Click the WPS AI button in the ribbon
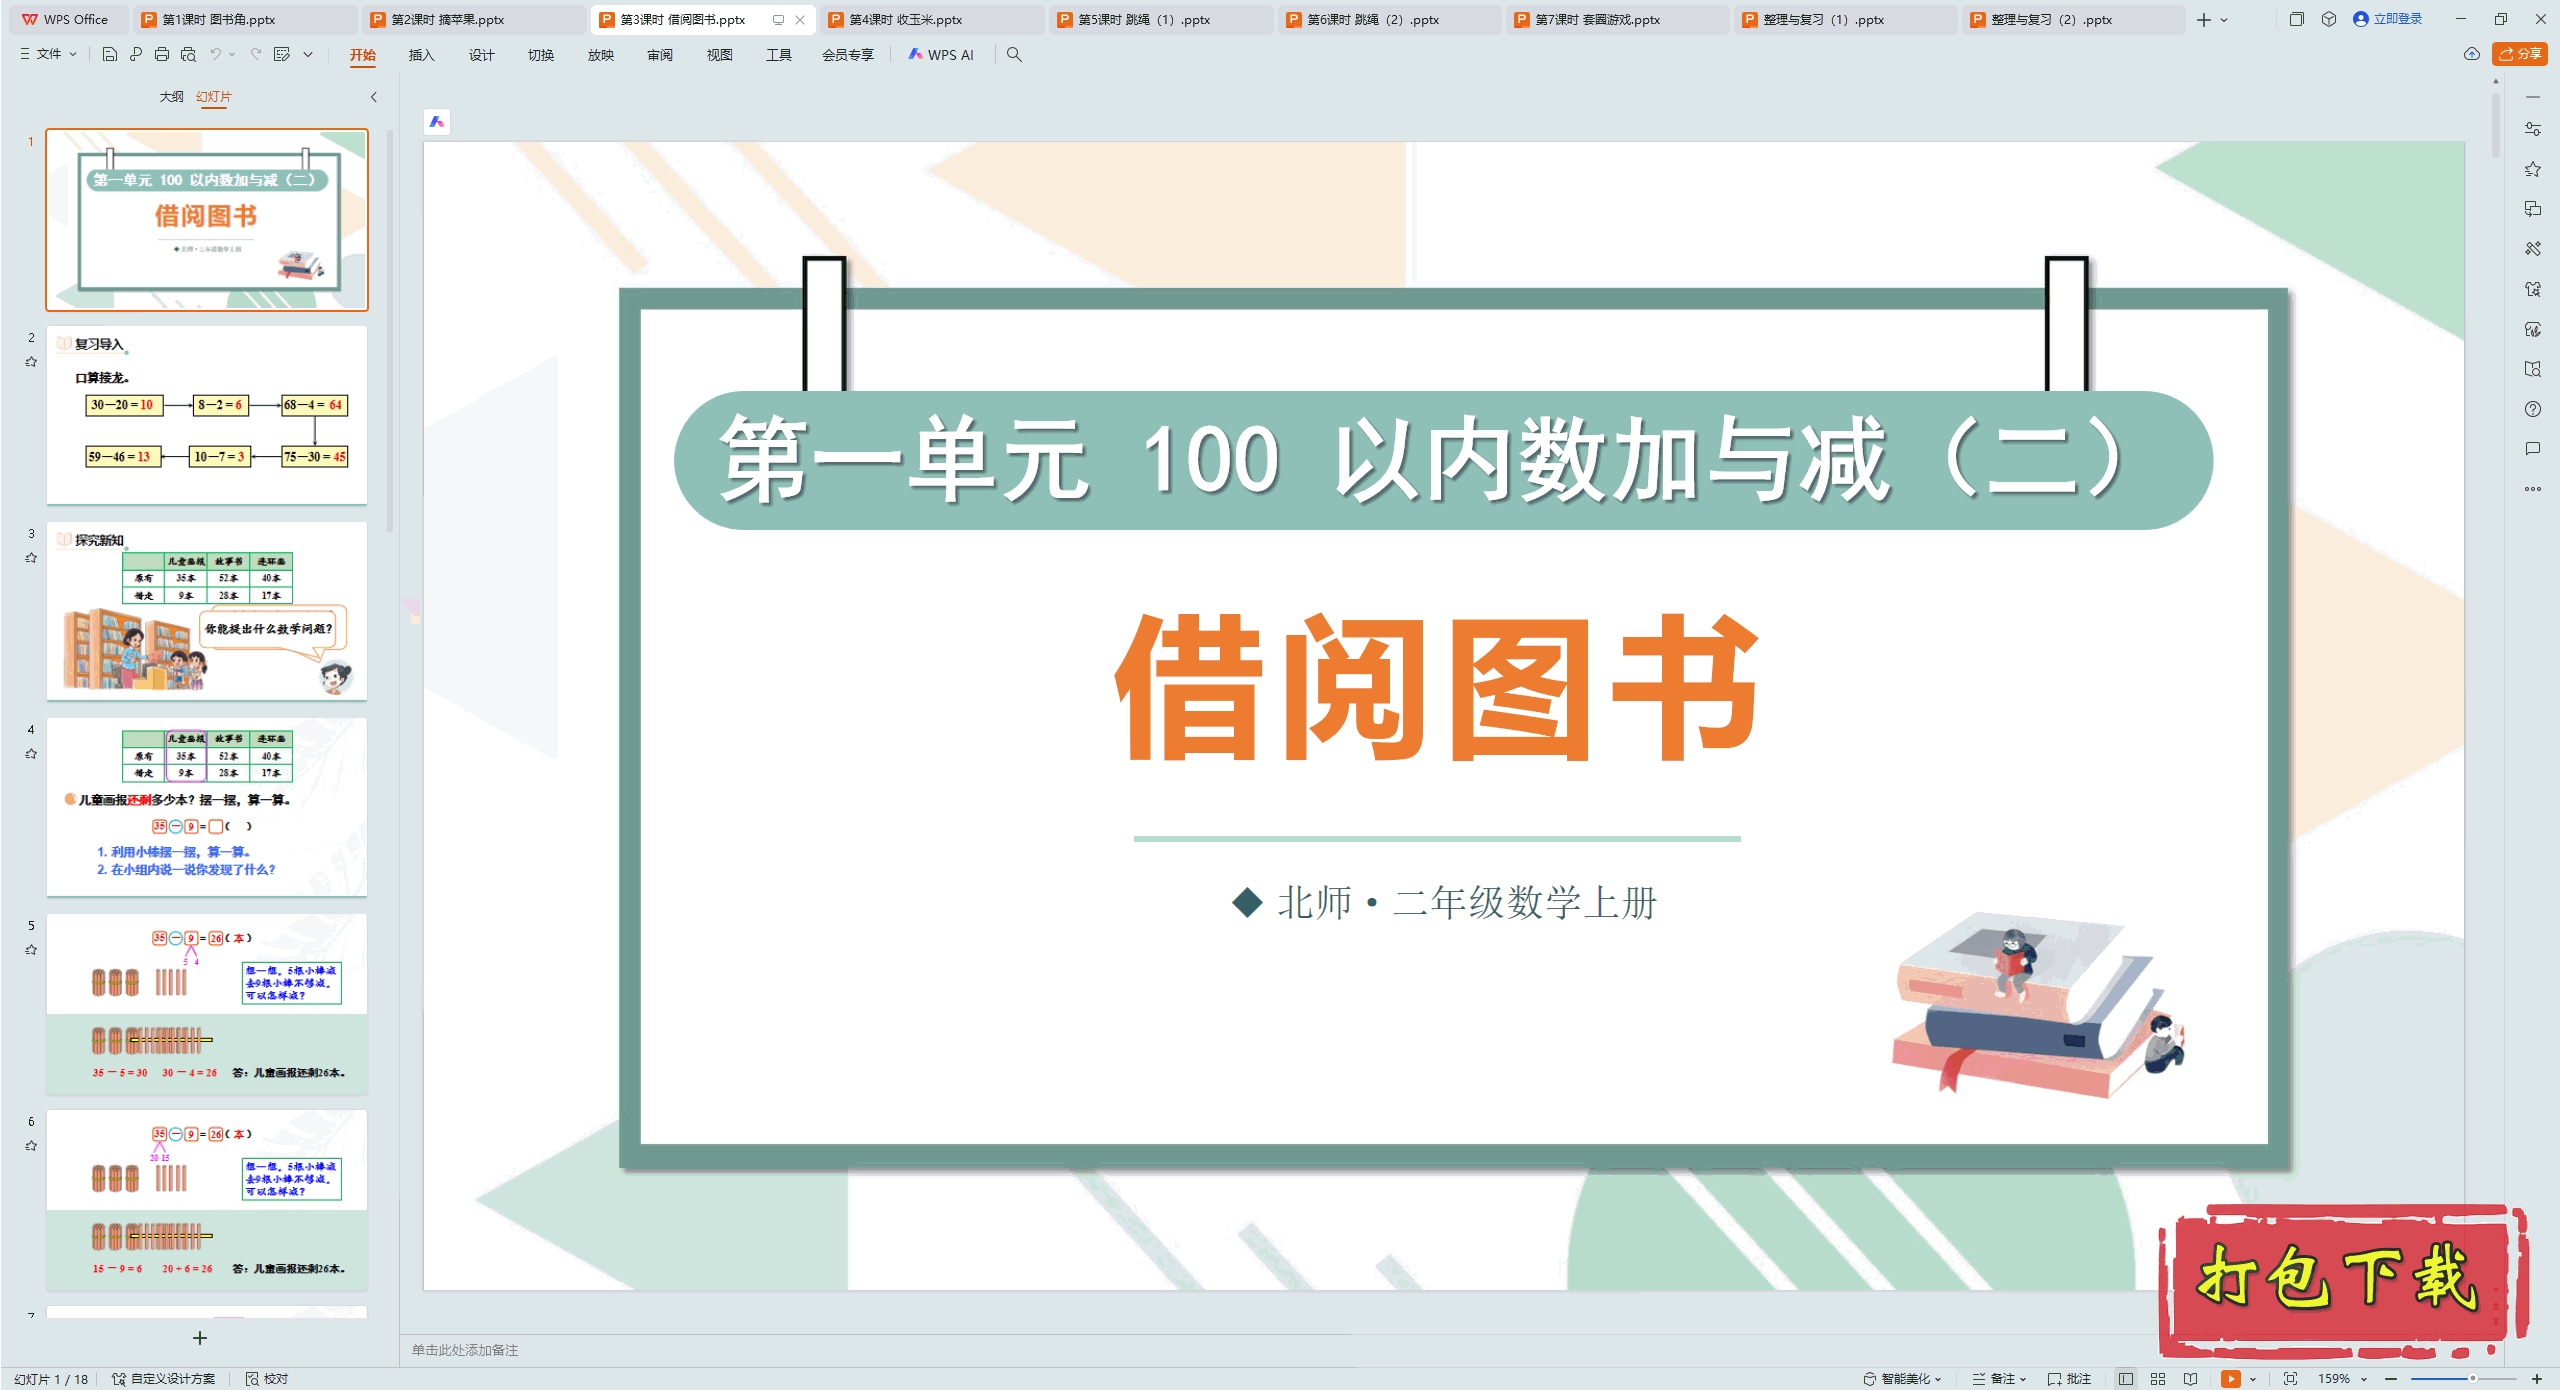Image resolution: width=2560 pixels, height=1390 pixels. pos(941,55)
